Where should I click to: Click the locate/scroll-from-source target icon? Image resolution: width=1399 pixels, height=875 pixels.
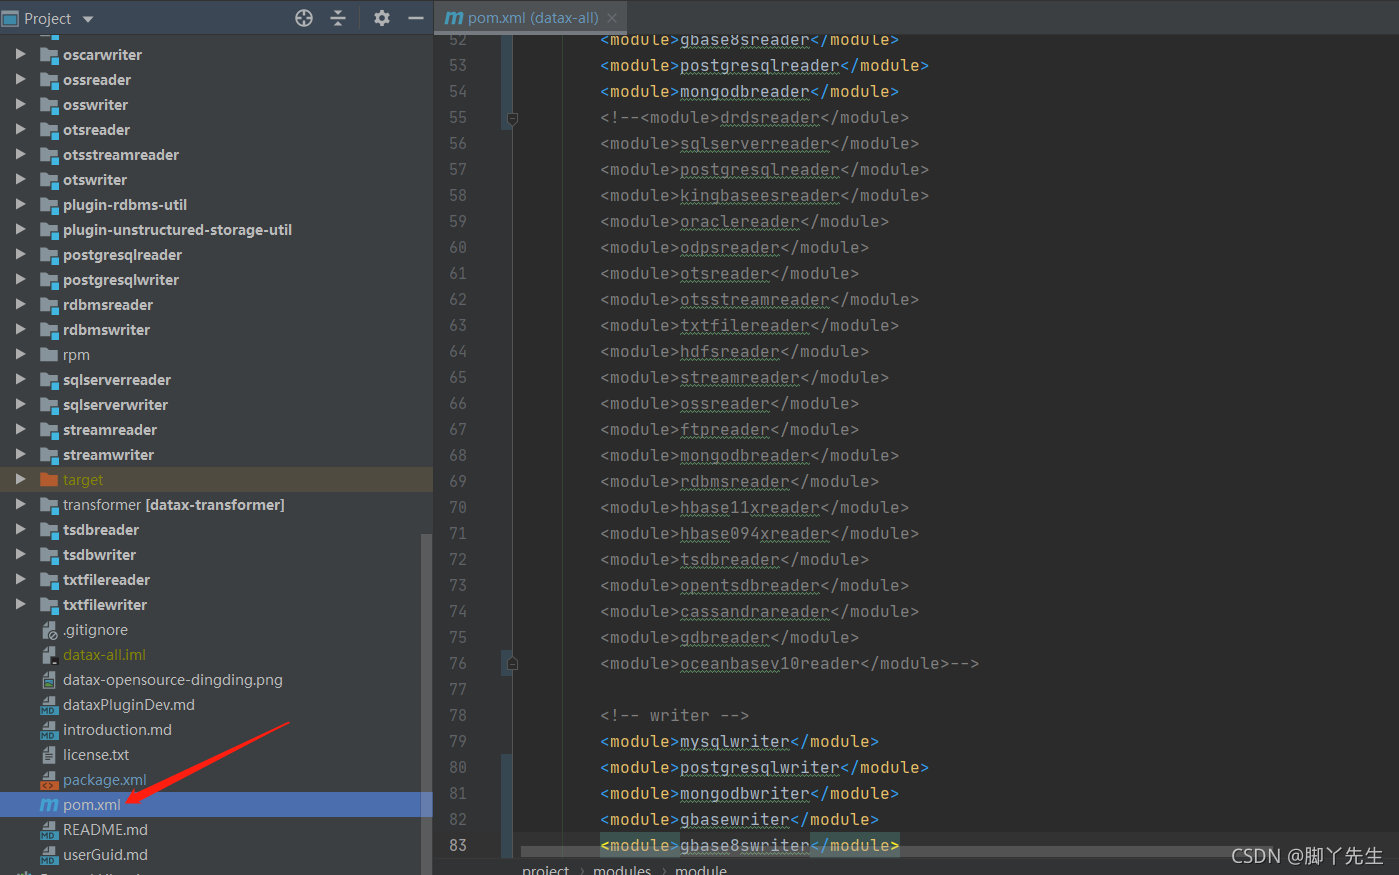tap(304, 18)
